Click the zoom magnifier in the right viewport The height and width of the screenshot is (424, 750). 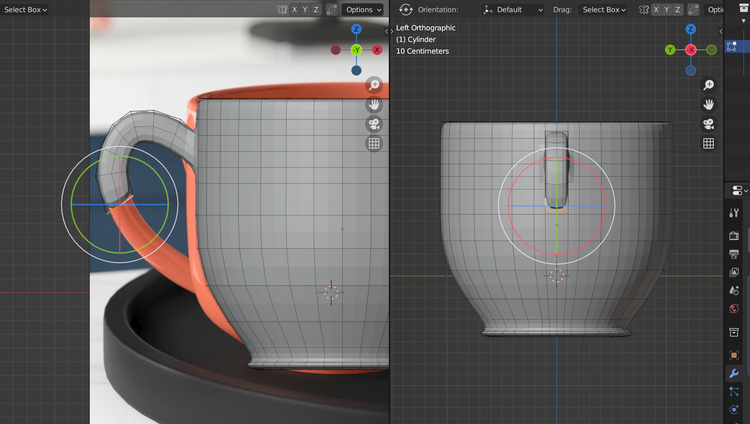coord(709,86)
